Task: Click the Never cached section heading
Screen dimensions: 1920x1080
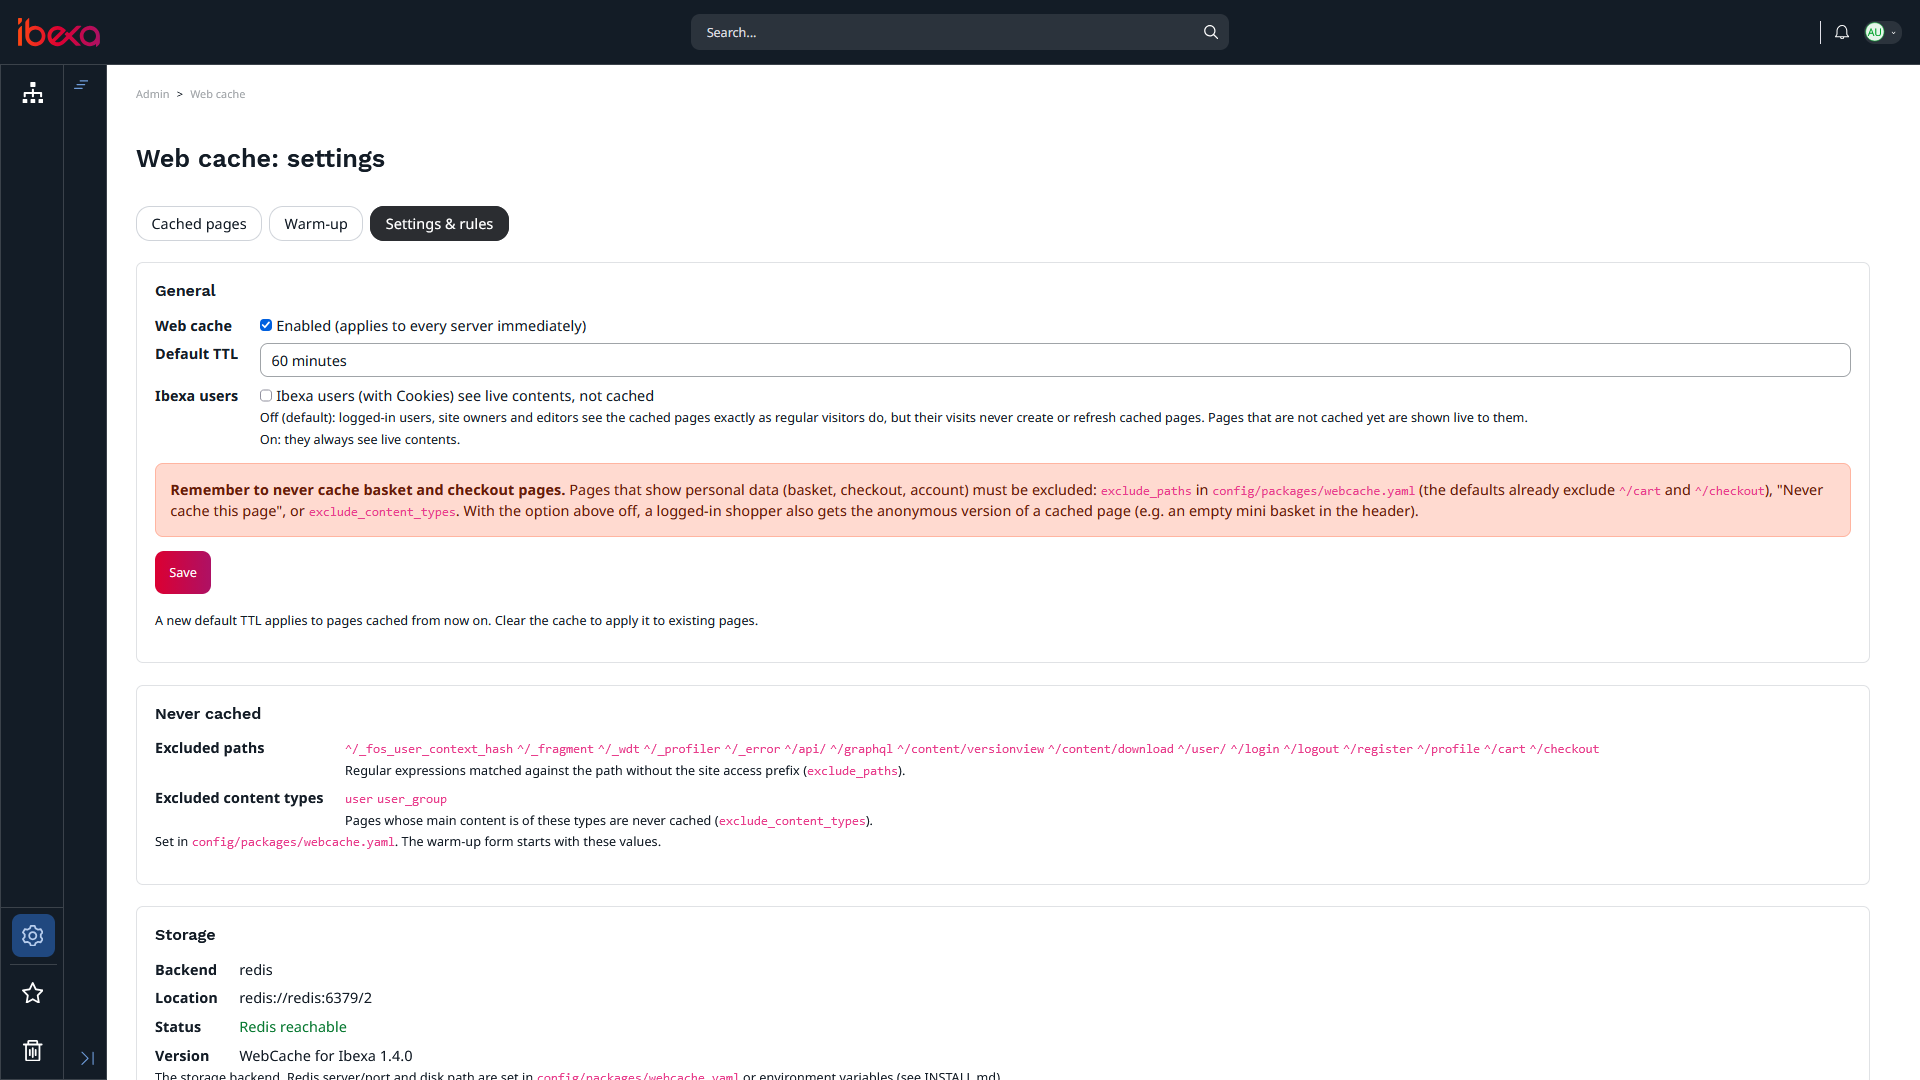Action: coord(208,713)
